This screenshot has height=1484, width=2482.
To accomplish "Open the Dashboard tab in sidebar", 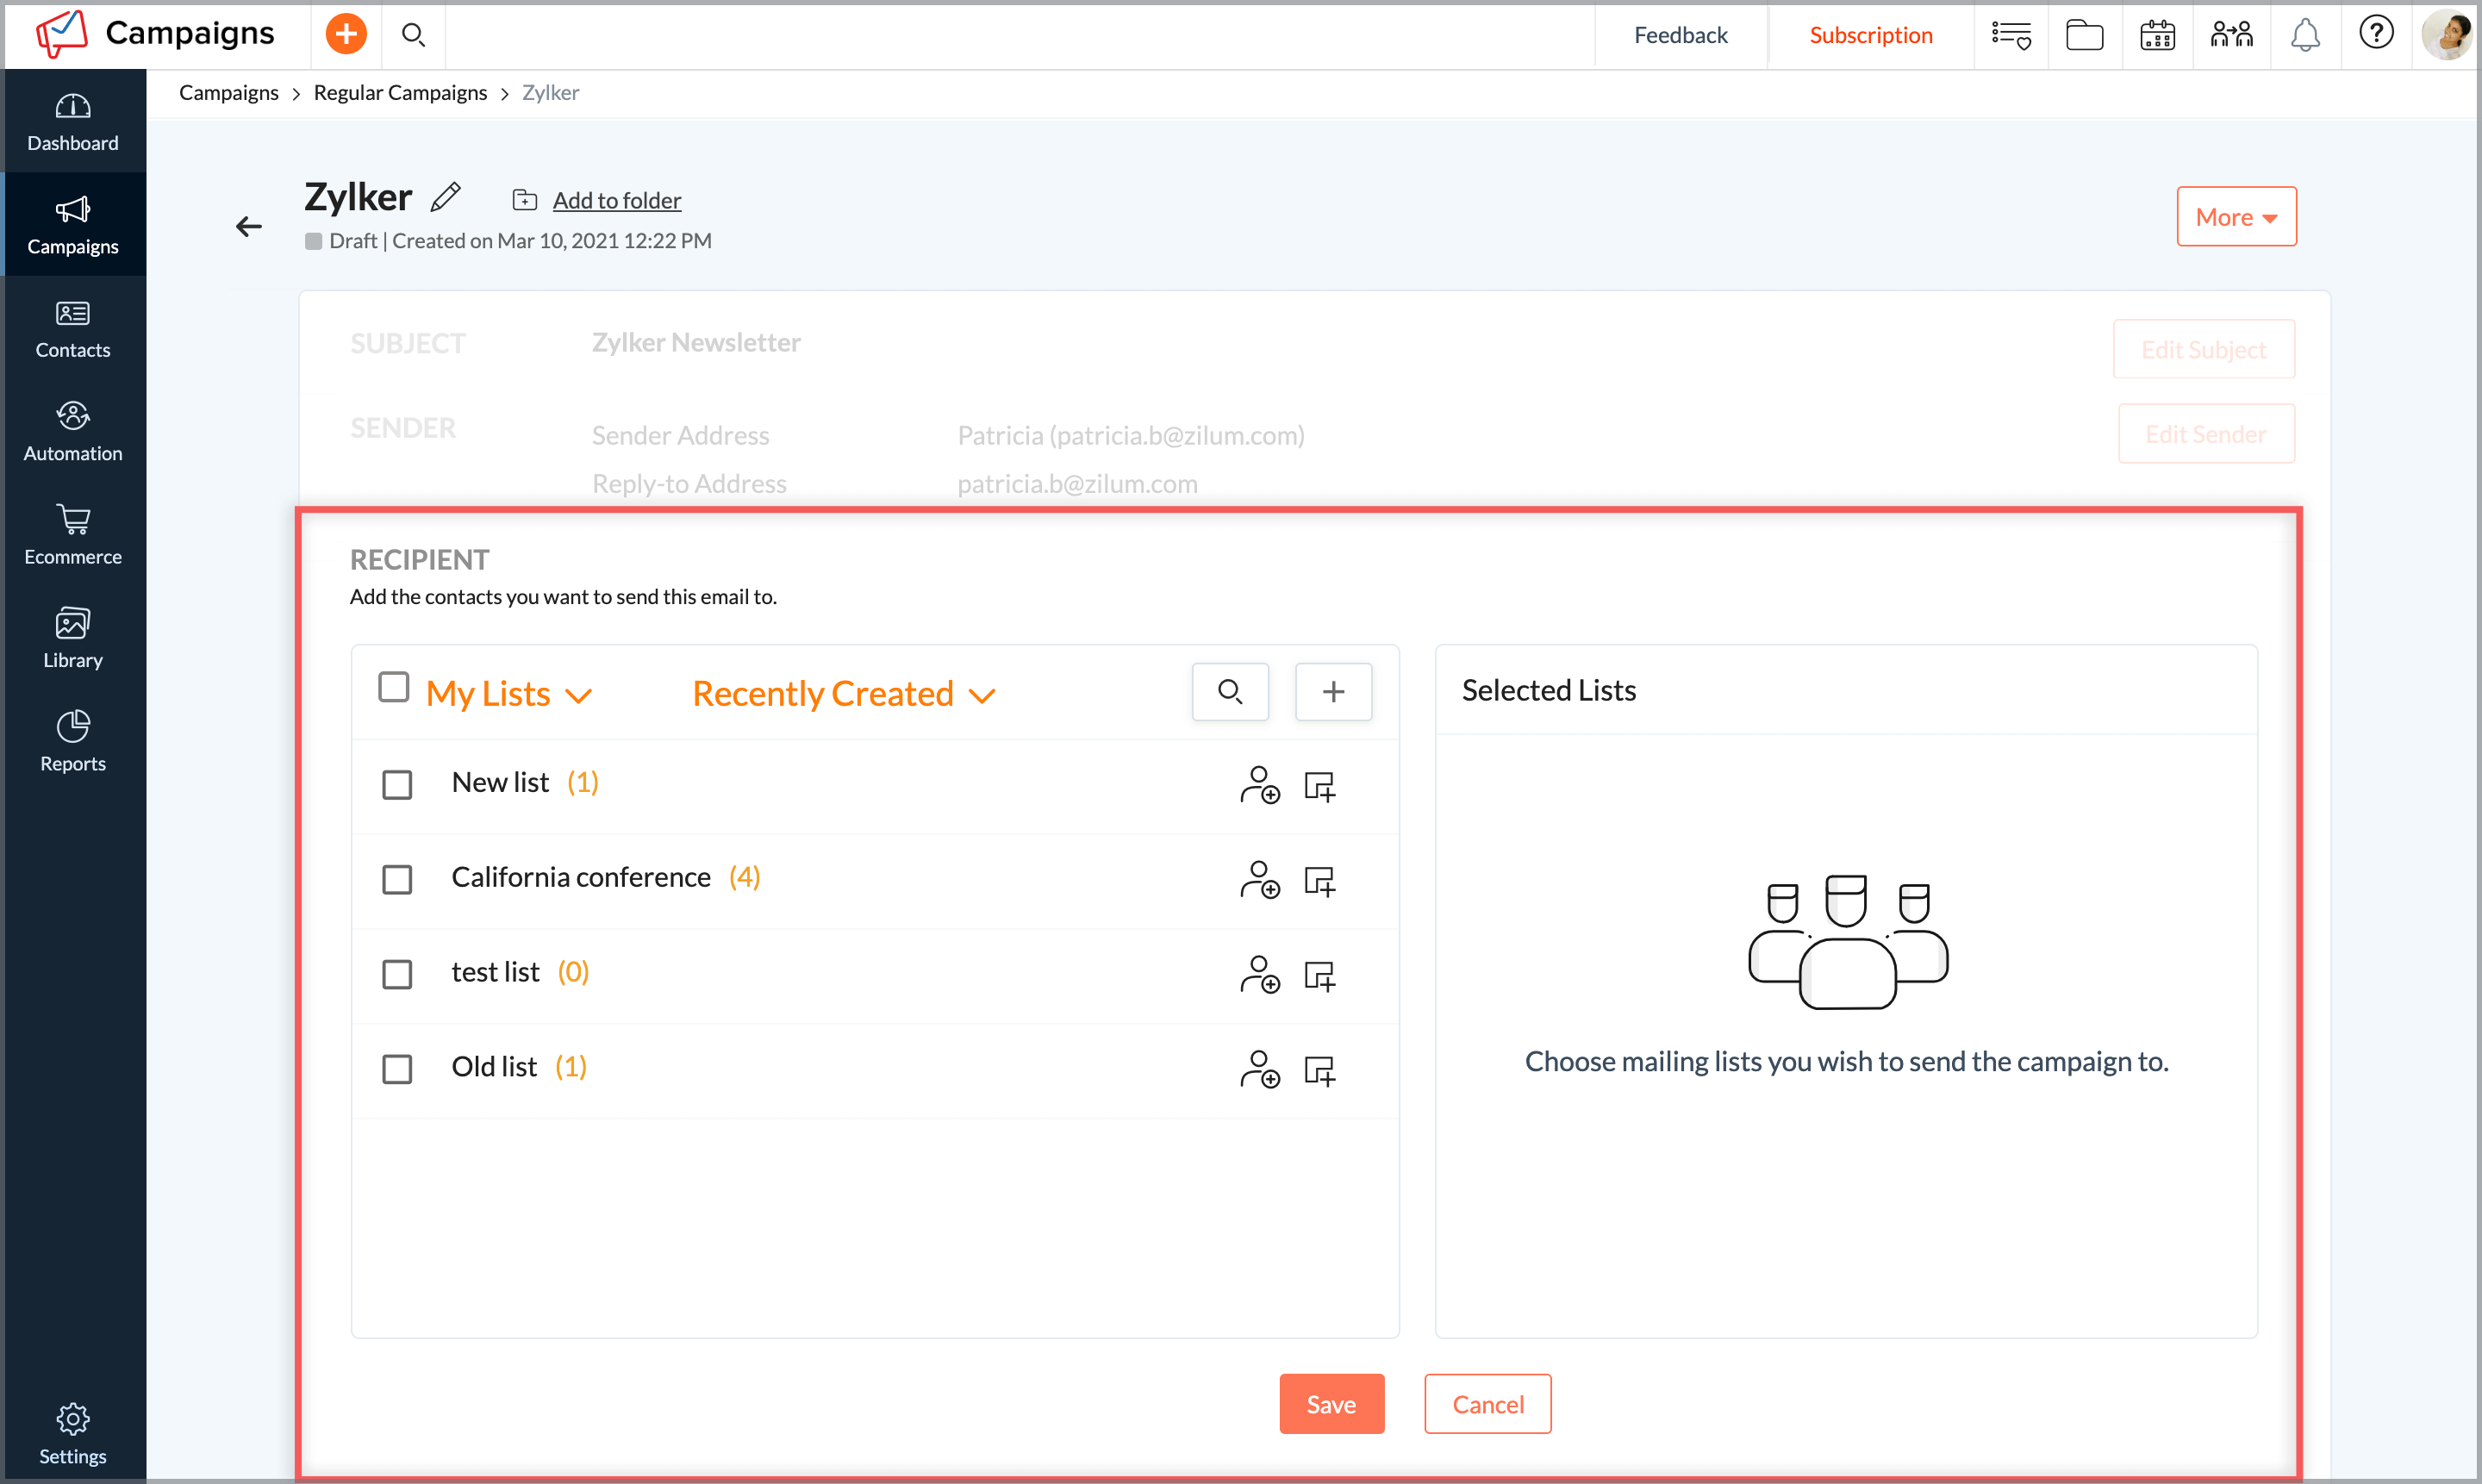I will coord(72,121).
